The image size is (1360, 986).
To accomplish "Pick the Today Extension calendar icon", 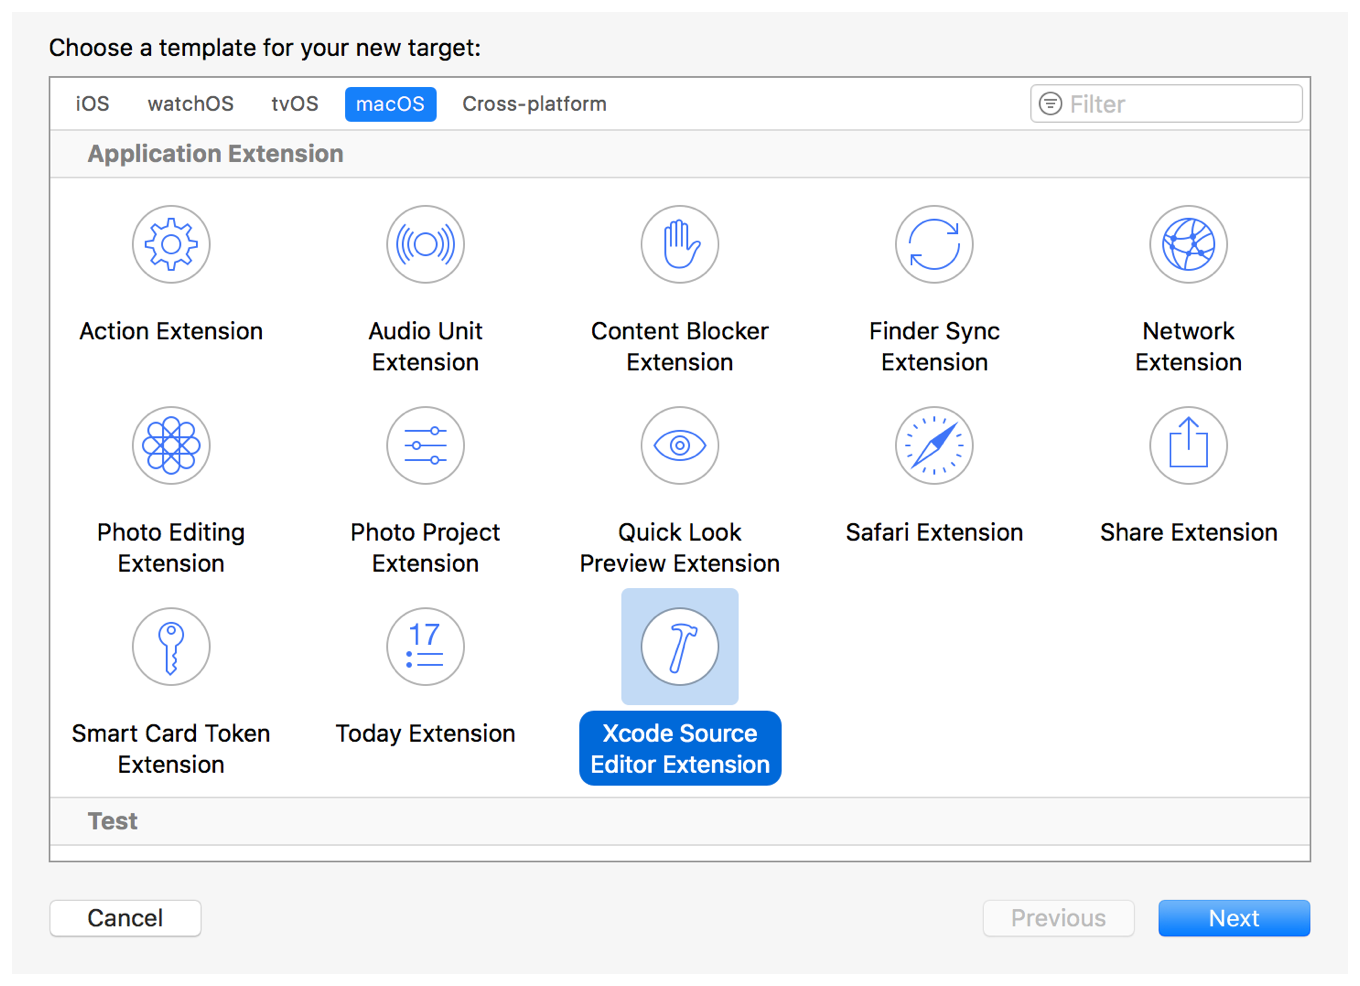I will pyautogui.click(x=425, y=646).
